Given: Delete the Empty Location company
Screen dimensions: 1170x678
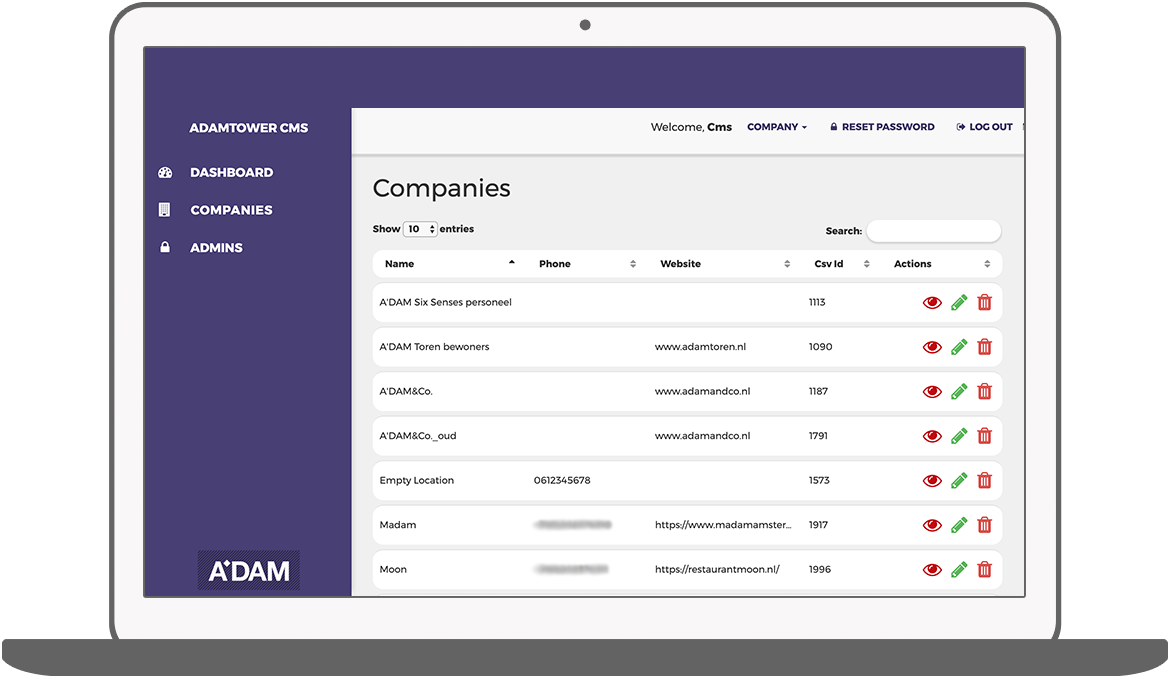Looking at the screenshot, I should point(985,480).
